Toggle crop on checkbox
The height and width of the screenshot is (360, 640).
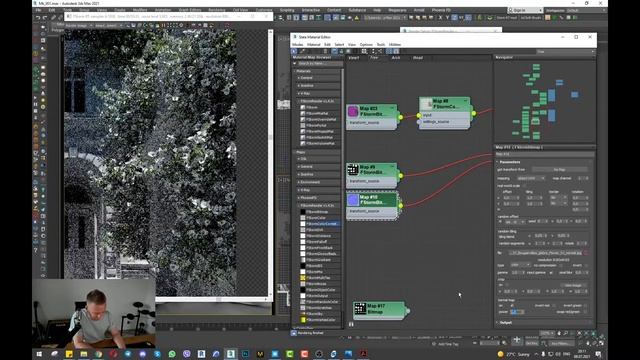[507, 285]
